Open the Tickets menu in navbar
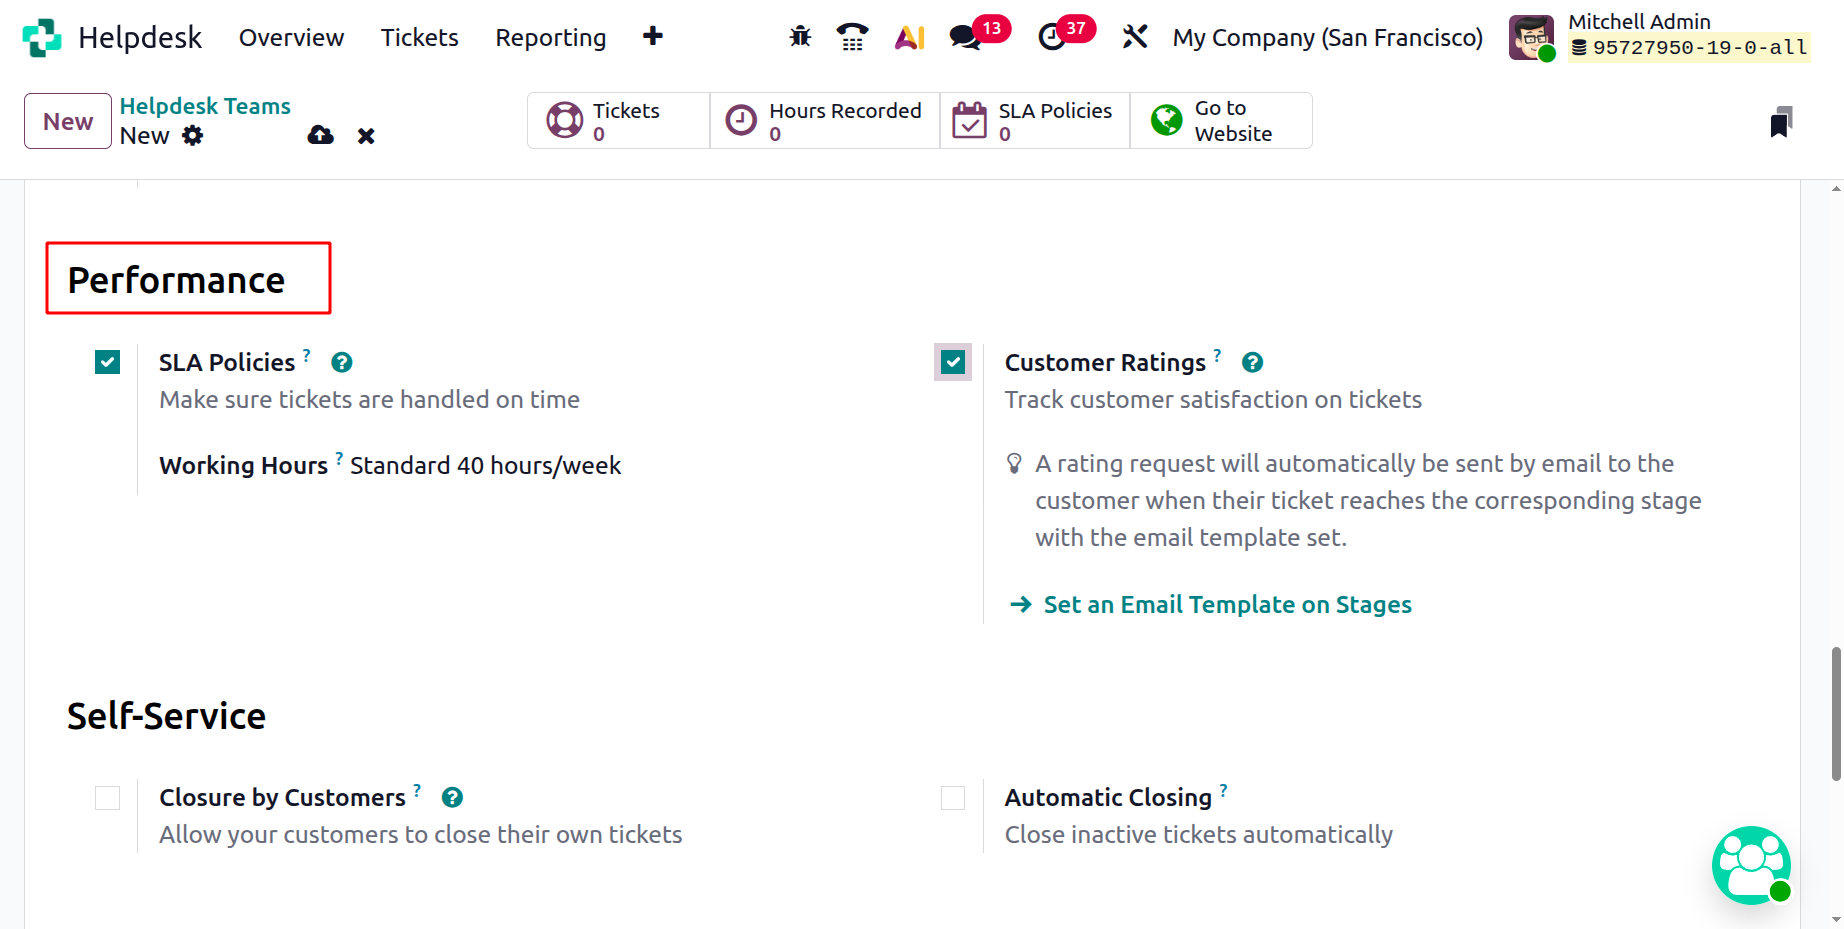 [419, 37]
